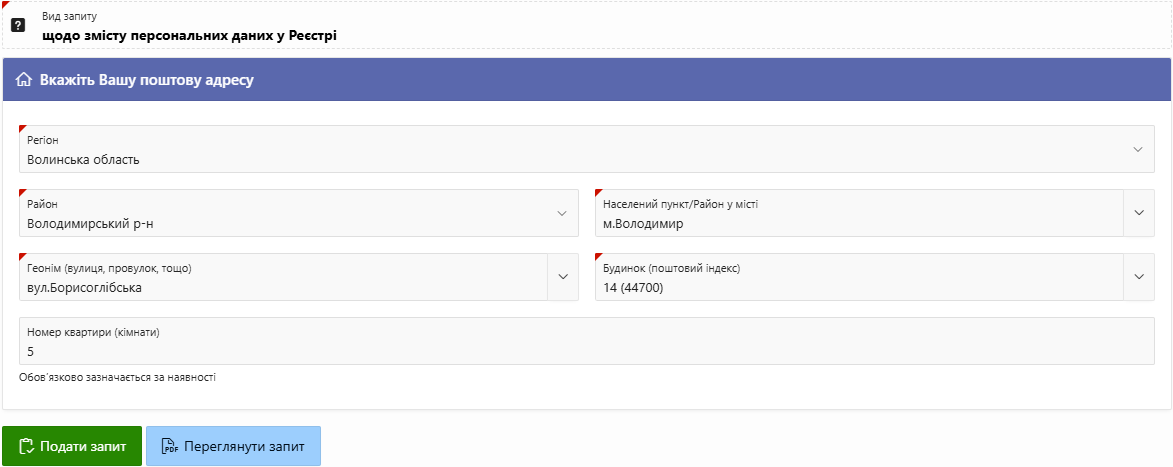Open the Геонім street list arrow
Image resolution: width=1173 pixels, height=467 pixels.
pos(562,277)
